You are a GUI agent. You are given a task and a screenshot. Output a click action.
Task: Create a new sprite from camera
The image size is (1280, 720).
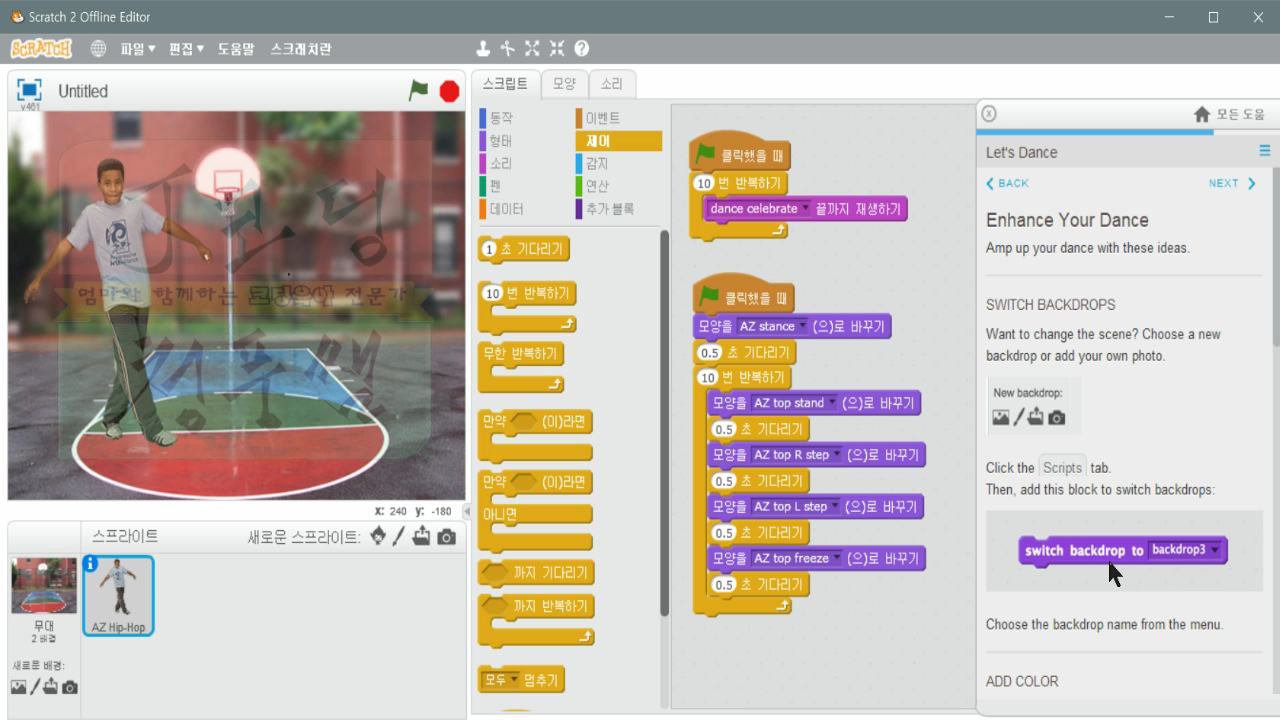(446, 537)
